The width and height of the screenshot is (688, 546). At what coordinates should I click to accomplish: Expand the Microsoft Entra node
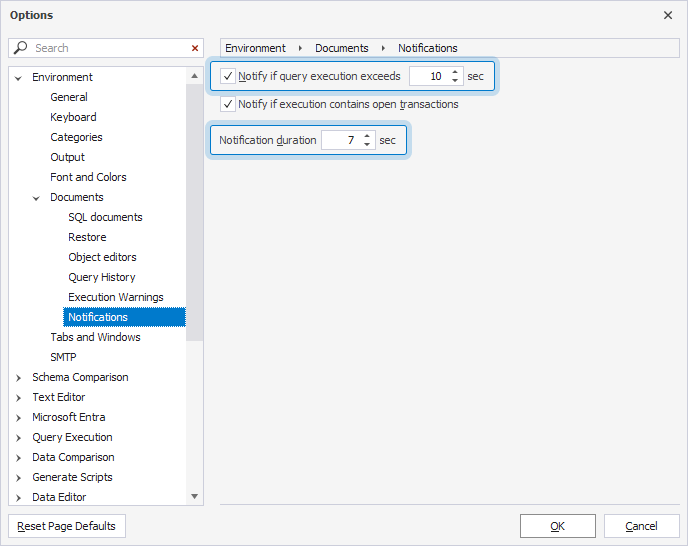[18, 418]
